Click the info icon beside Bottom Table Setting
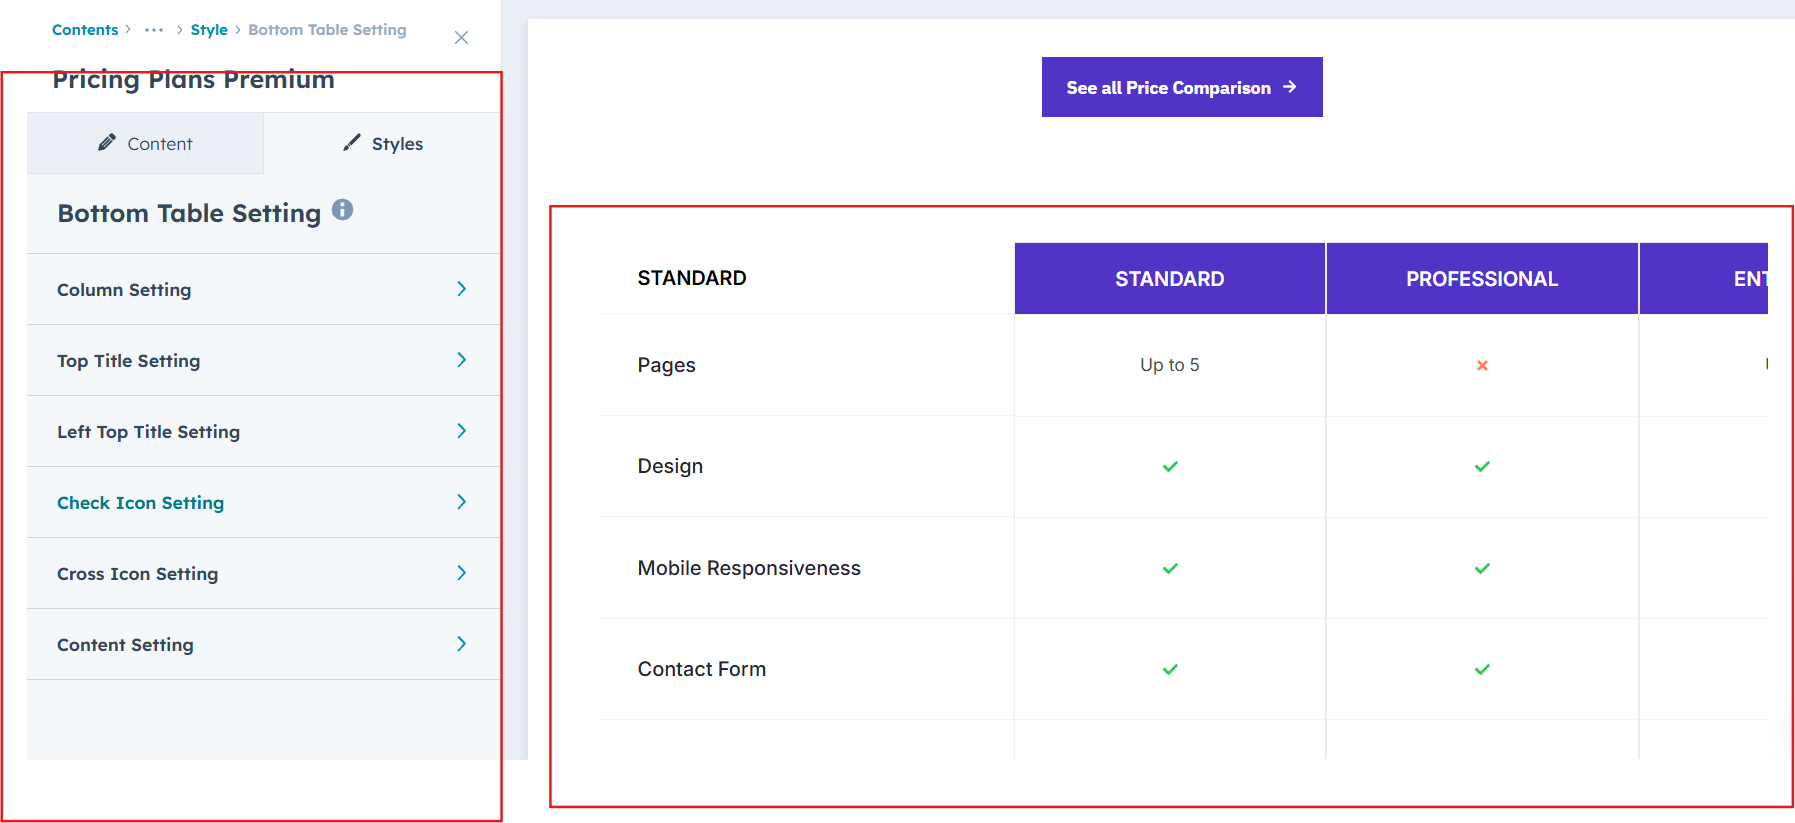The image size is (1795, 823). point(342,210)
